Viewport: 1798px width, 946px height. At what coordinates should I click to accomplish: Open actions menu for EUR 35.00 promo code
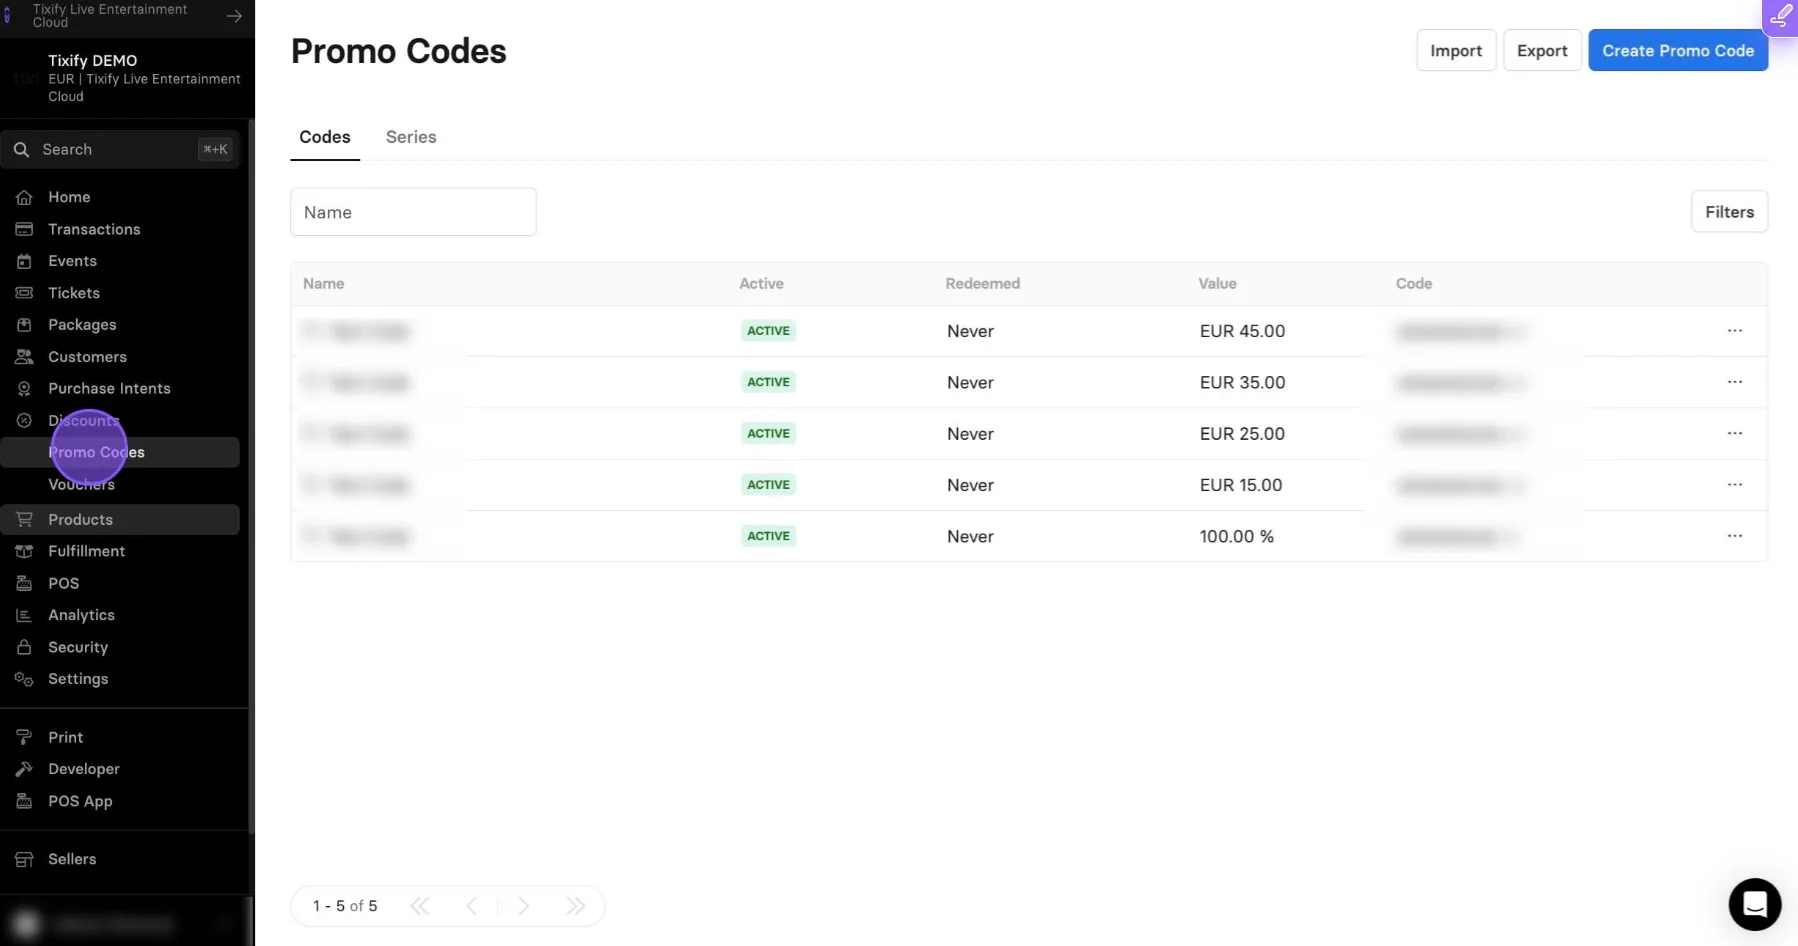(x=1735, y=382)
